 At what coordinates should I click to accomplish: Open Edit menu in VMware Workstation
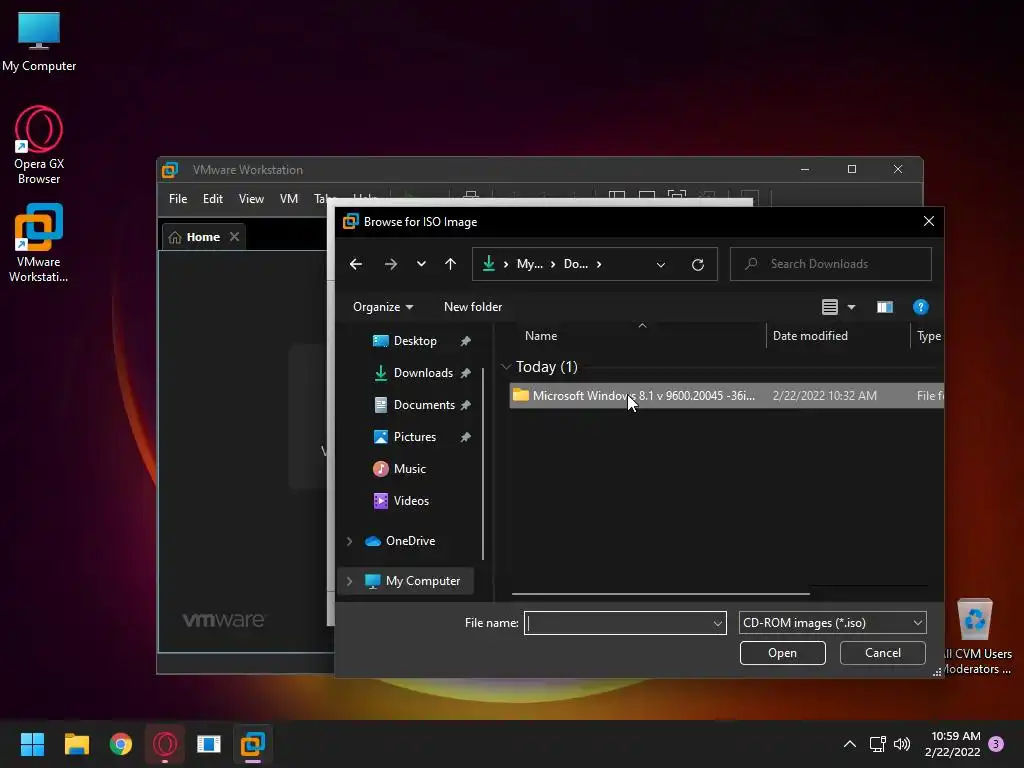212,199
